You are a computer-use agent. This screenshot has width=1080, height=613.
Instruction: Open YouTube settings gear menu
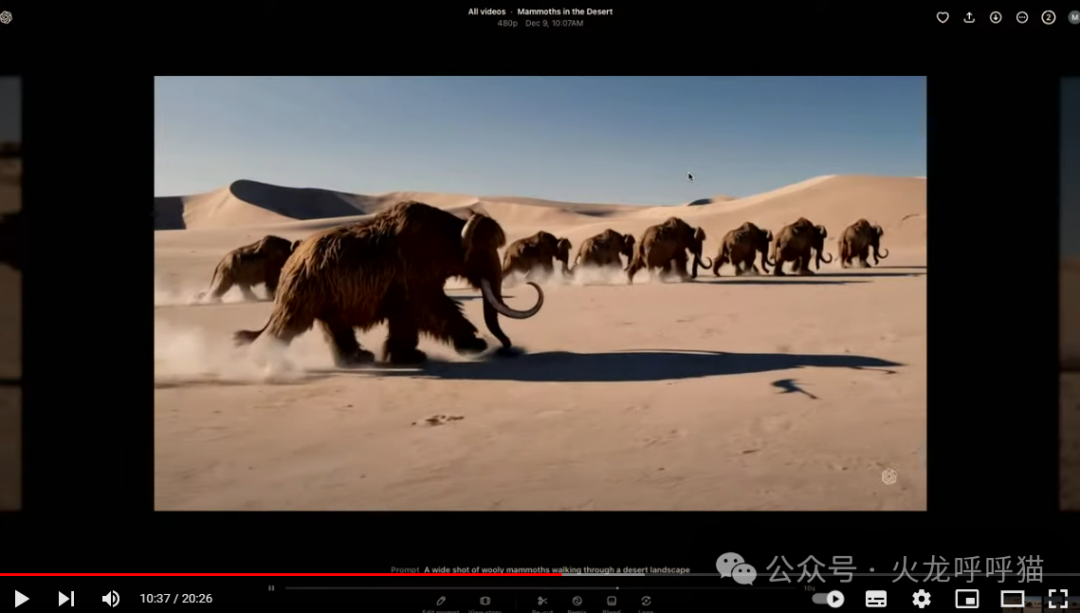click(921, 599)
